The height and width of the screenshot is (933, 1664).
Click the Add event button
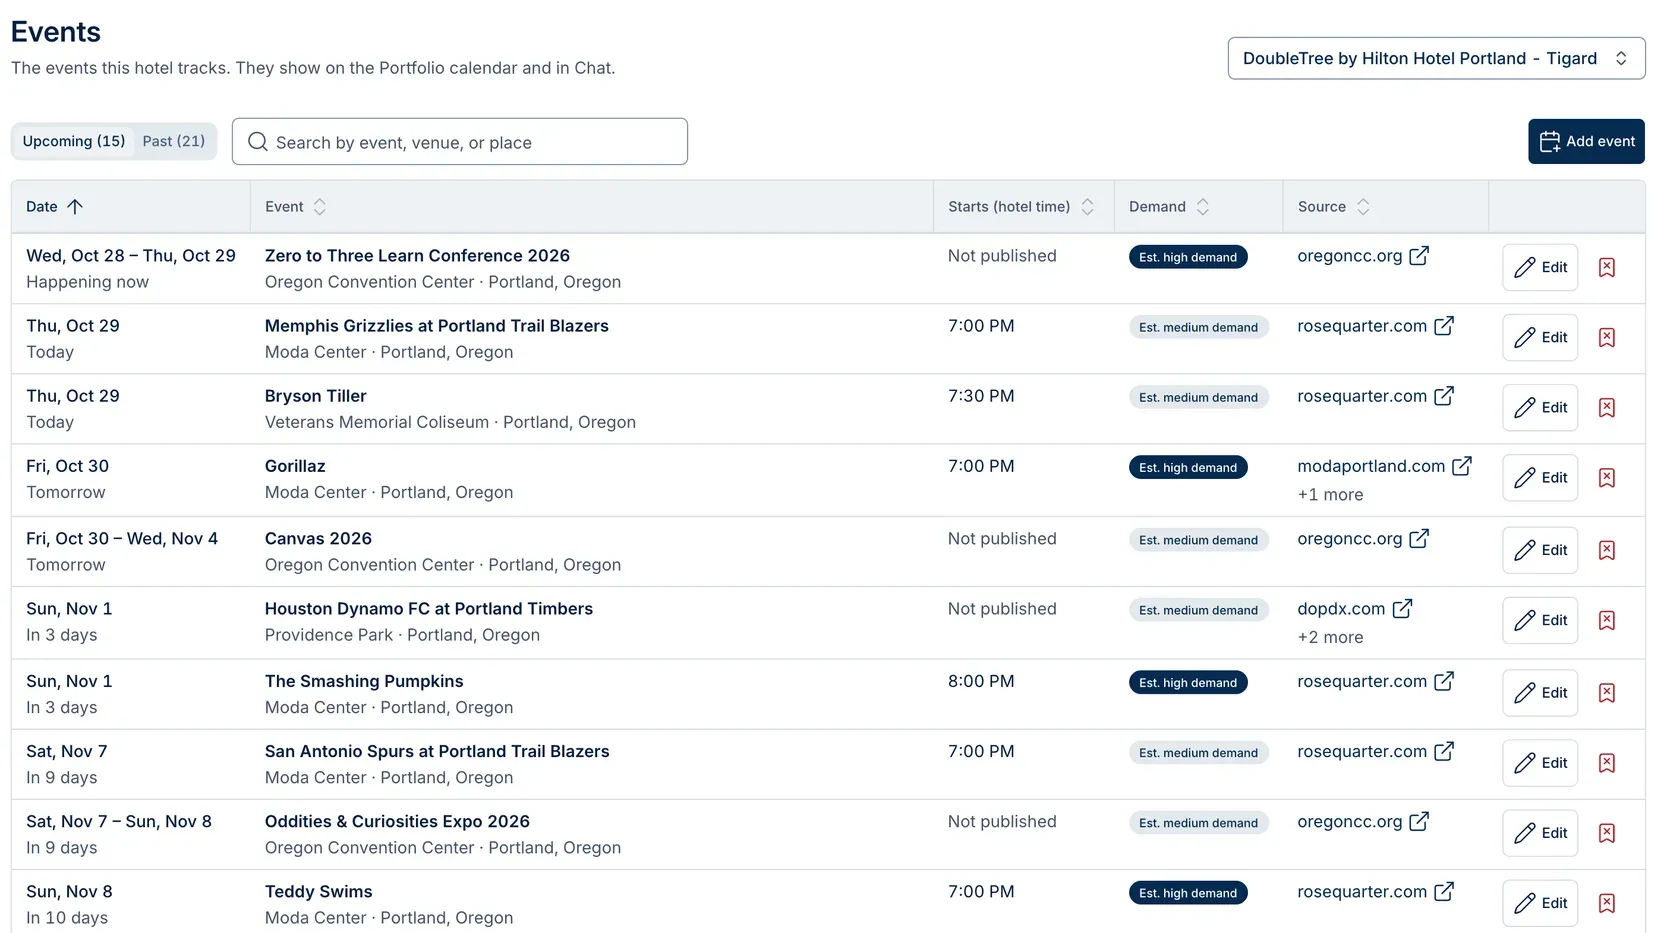click(x=1586, y=141)
